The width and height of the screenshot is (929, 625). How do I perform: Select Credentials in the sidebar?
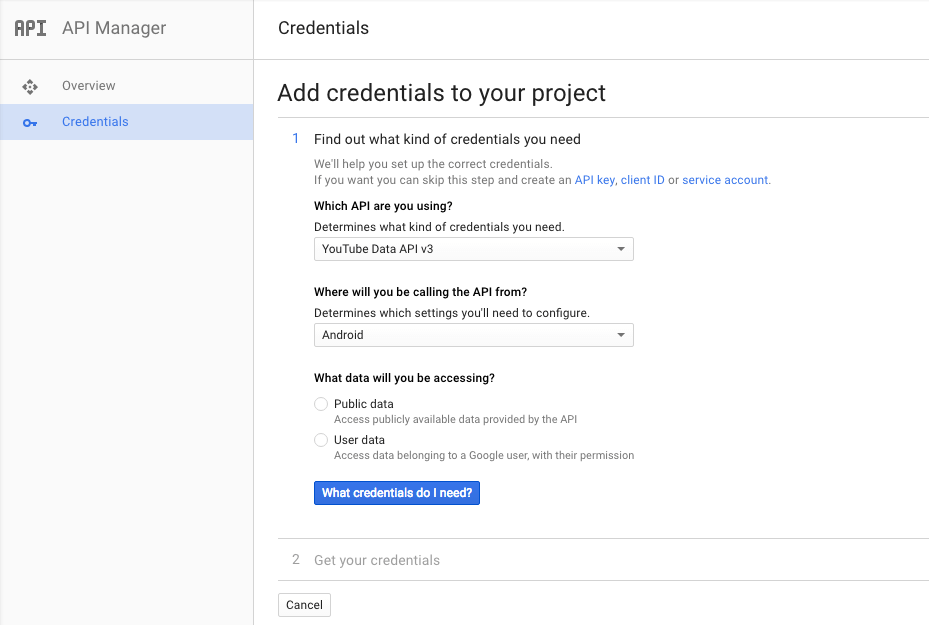click(x=127, y=122)
